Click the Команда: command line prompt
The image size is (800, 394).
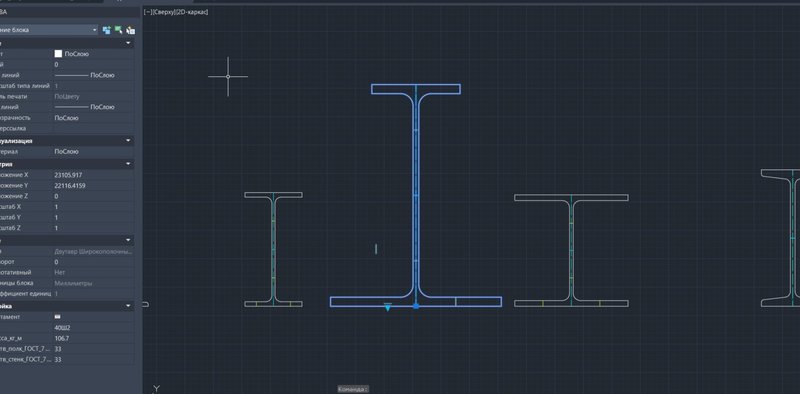(353, 389)
